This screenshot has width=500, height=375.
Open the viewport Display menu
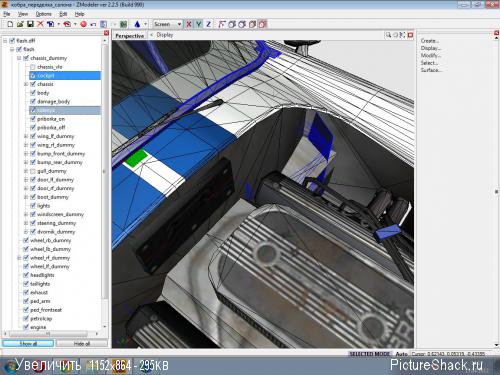click(x=165, y=35)
